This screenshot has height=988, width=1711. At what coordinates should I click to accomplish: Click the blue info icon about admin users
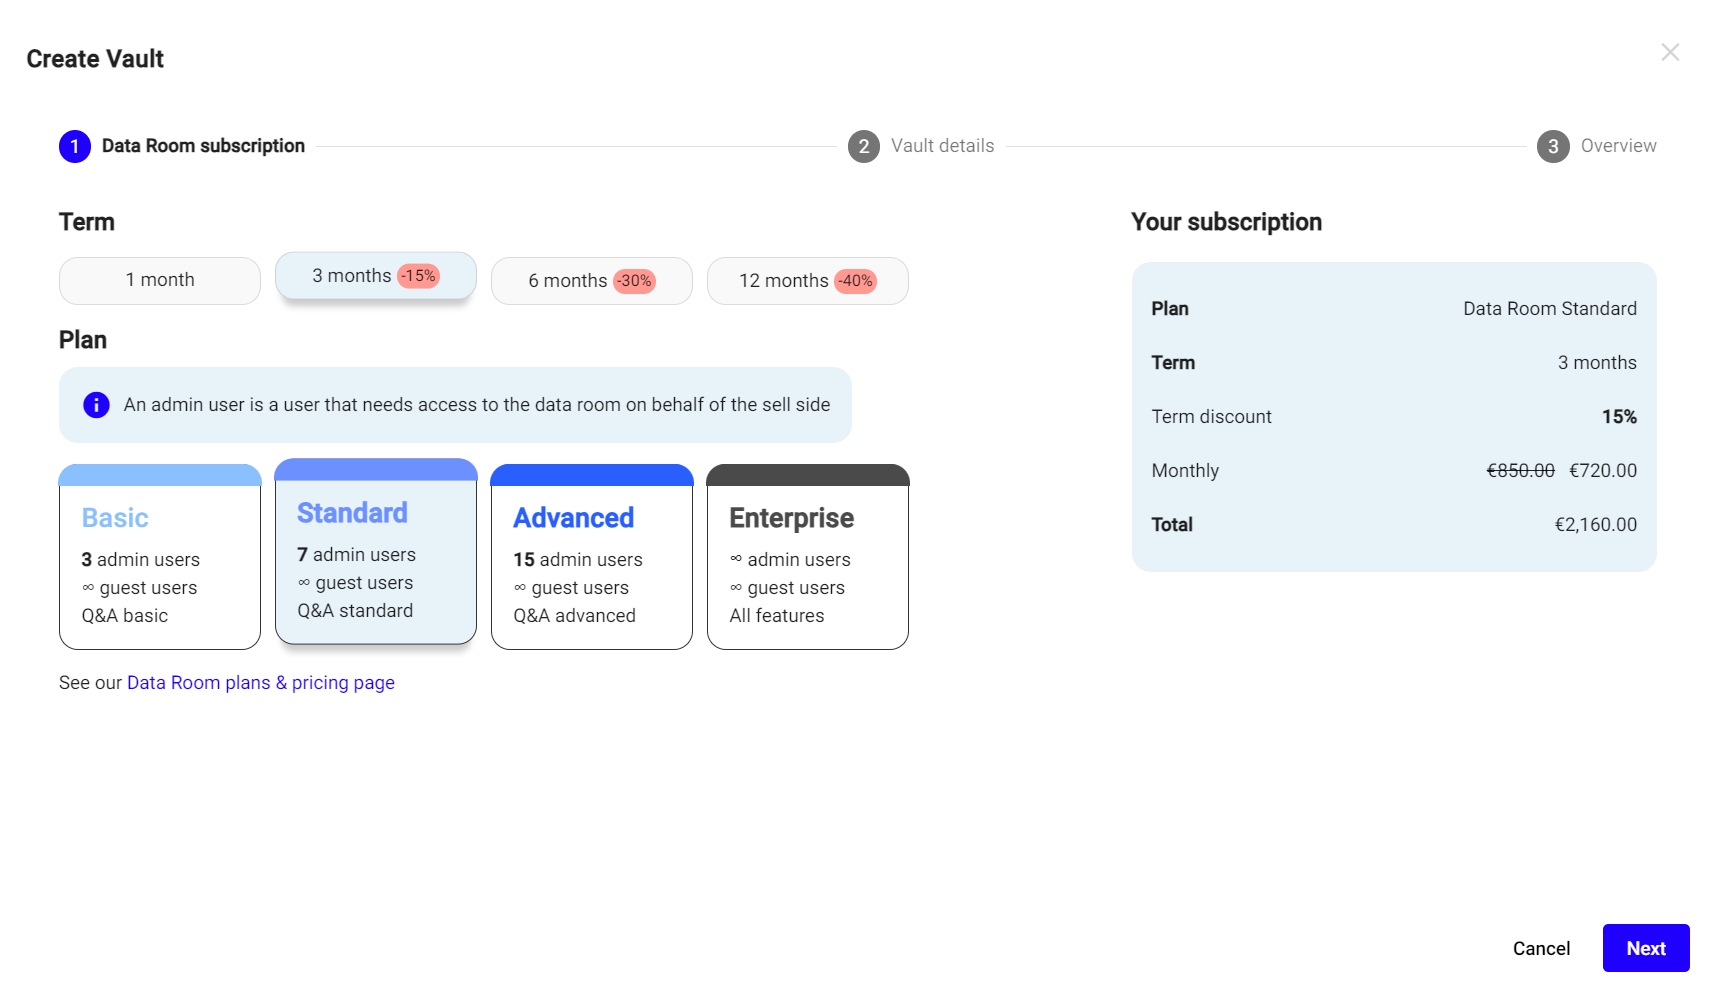tap(96, 405)
